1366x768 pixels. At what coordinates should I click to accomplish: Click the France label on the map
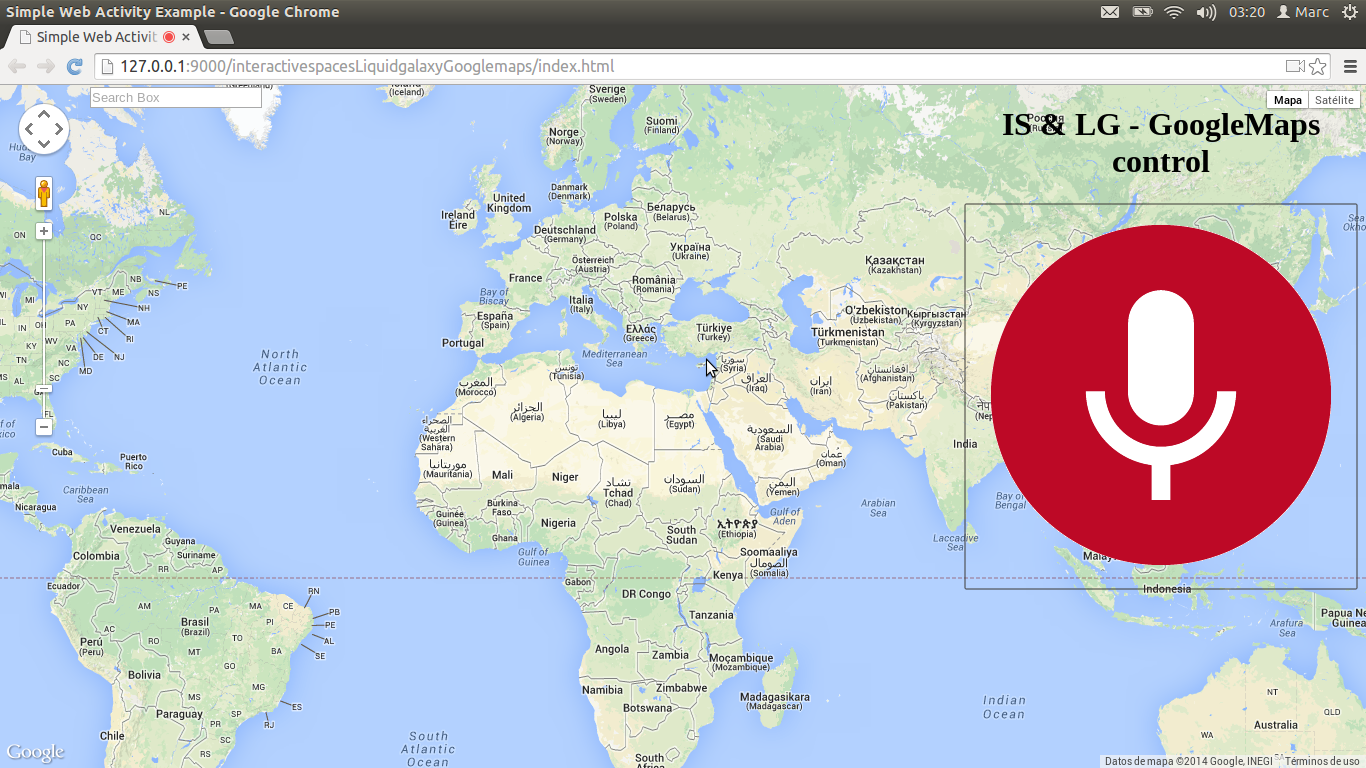tap(525, 278)
